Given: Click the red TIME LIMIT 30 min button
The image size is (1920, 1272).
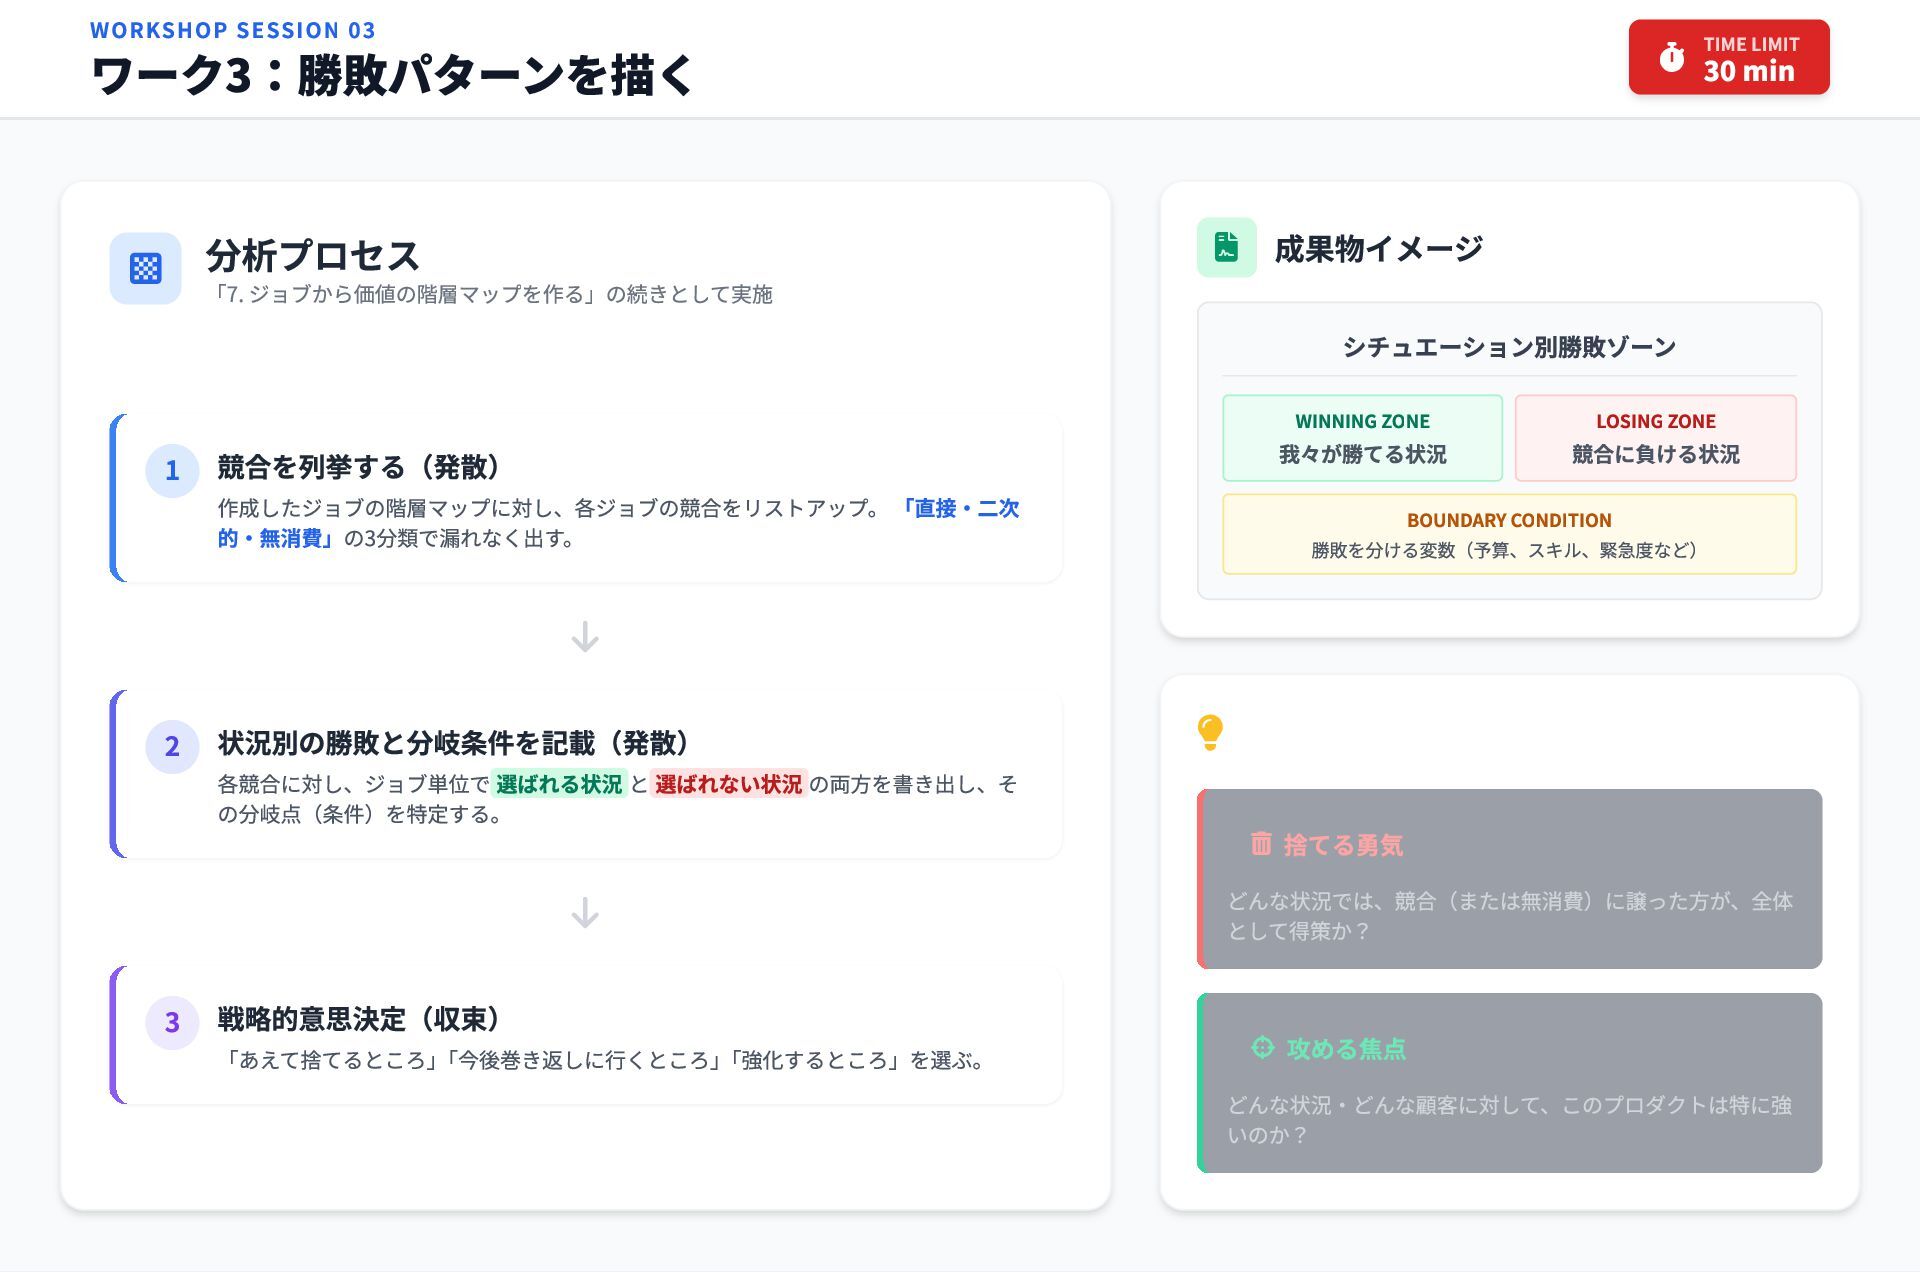Looking at the screenshot, I should [1728, 57].
